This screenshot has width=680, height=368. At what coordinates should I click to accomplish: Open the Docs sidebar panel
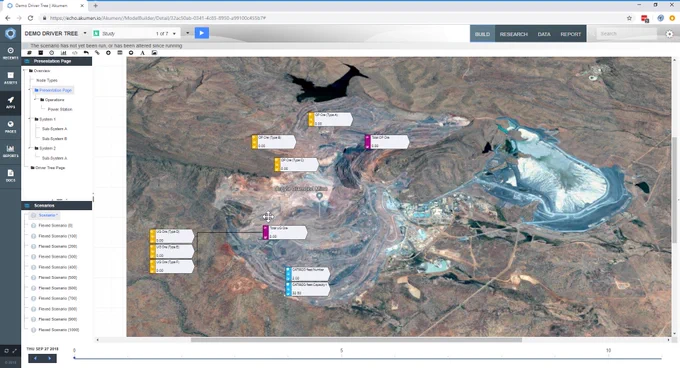(x=10, y=175)
